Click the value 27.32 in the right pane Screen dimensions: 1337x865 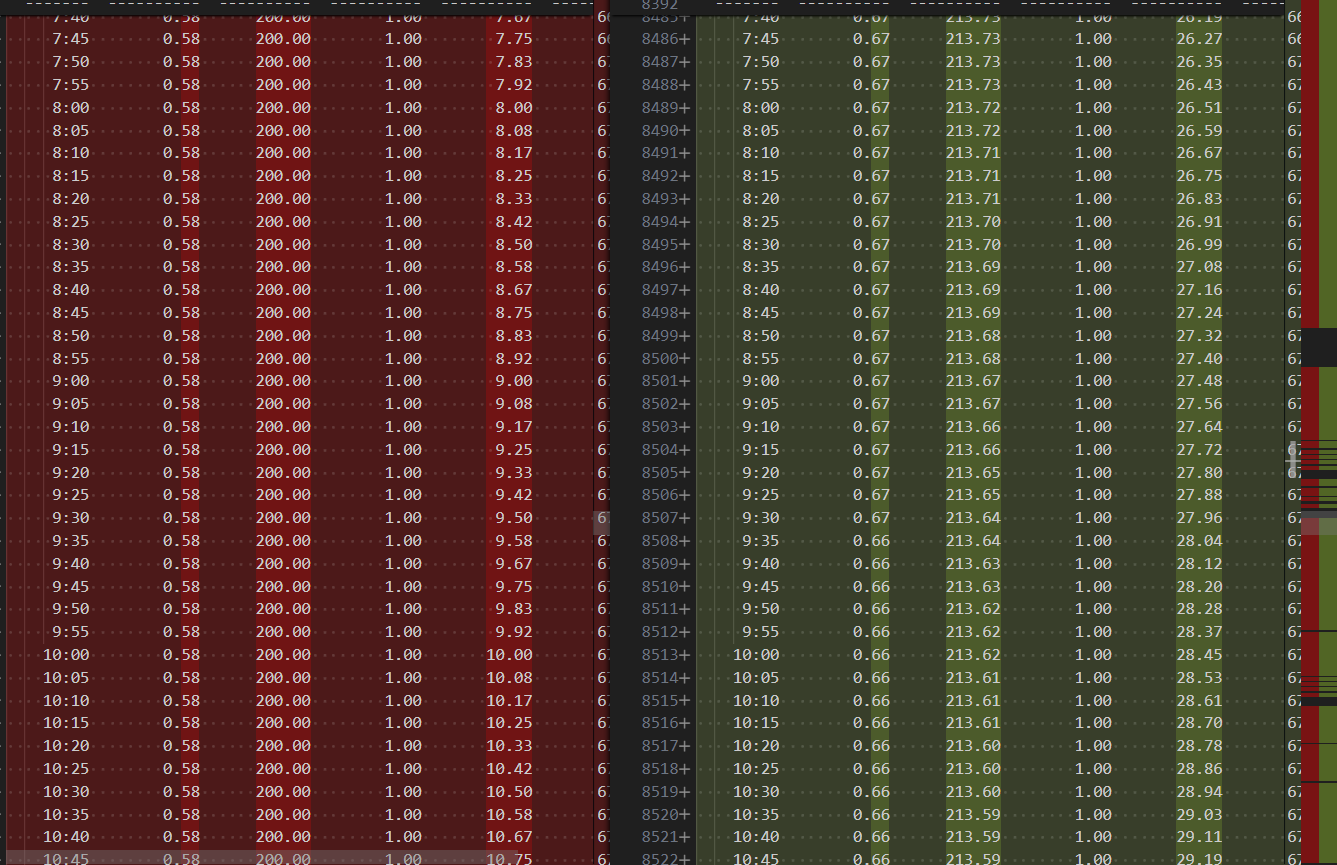[1199, 336]
